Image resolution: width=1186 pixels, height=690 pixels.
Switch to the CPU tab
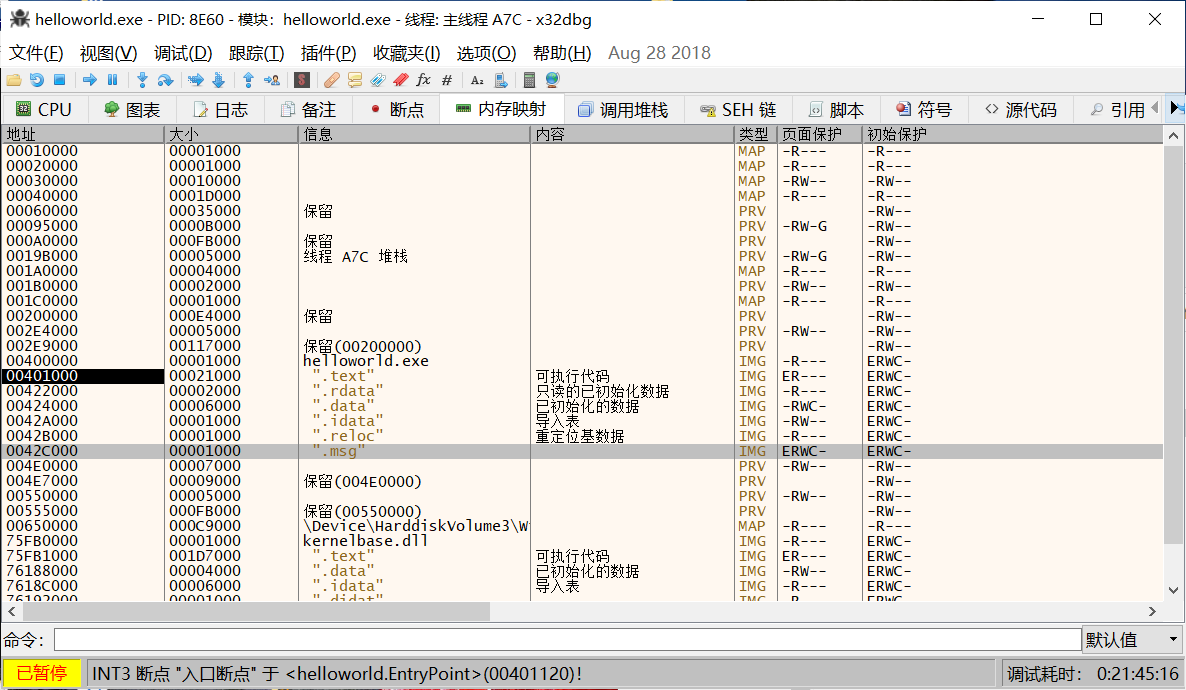coord(45,110)
